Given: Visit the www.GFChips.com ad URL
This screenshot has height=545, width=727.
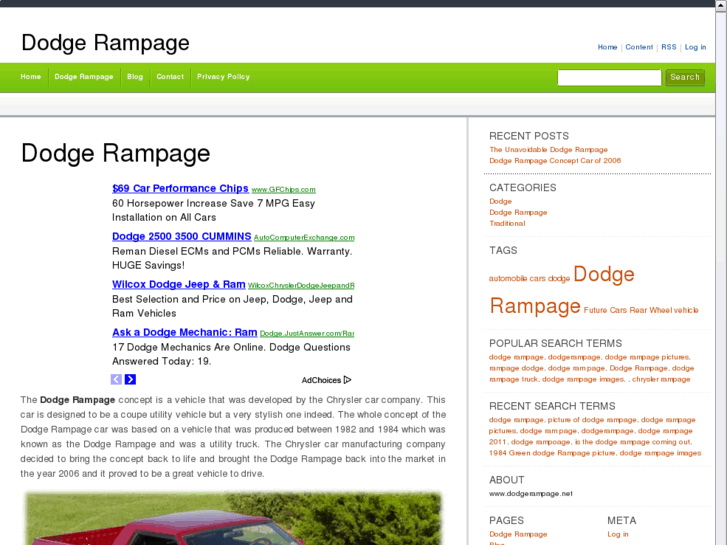Looking at the screenshot, I should tap(283, 189).
